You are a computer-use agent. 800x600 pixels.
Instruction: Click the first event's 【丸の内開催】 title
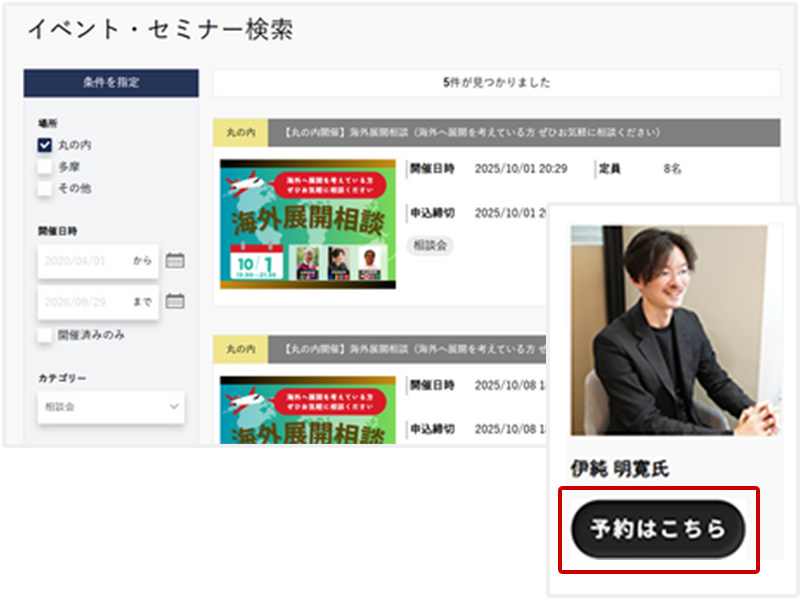470,132
